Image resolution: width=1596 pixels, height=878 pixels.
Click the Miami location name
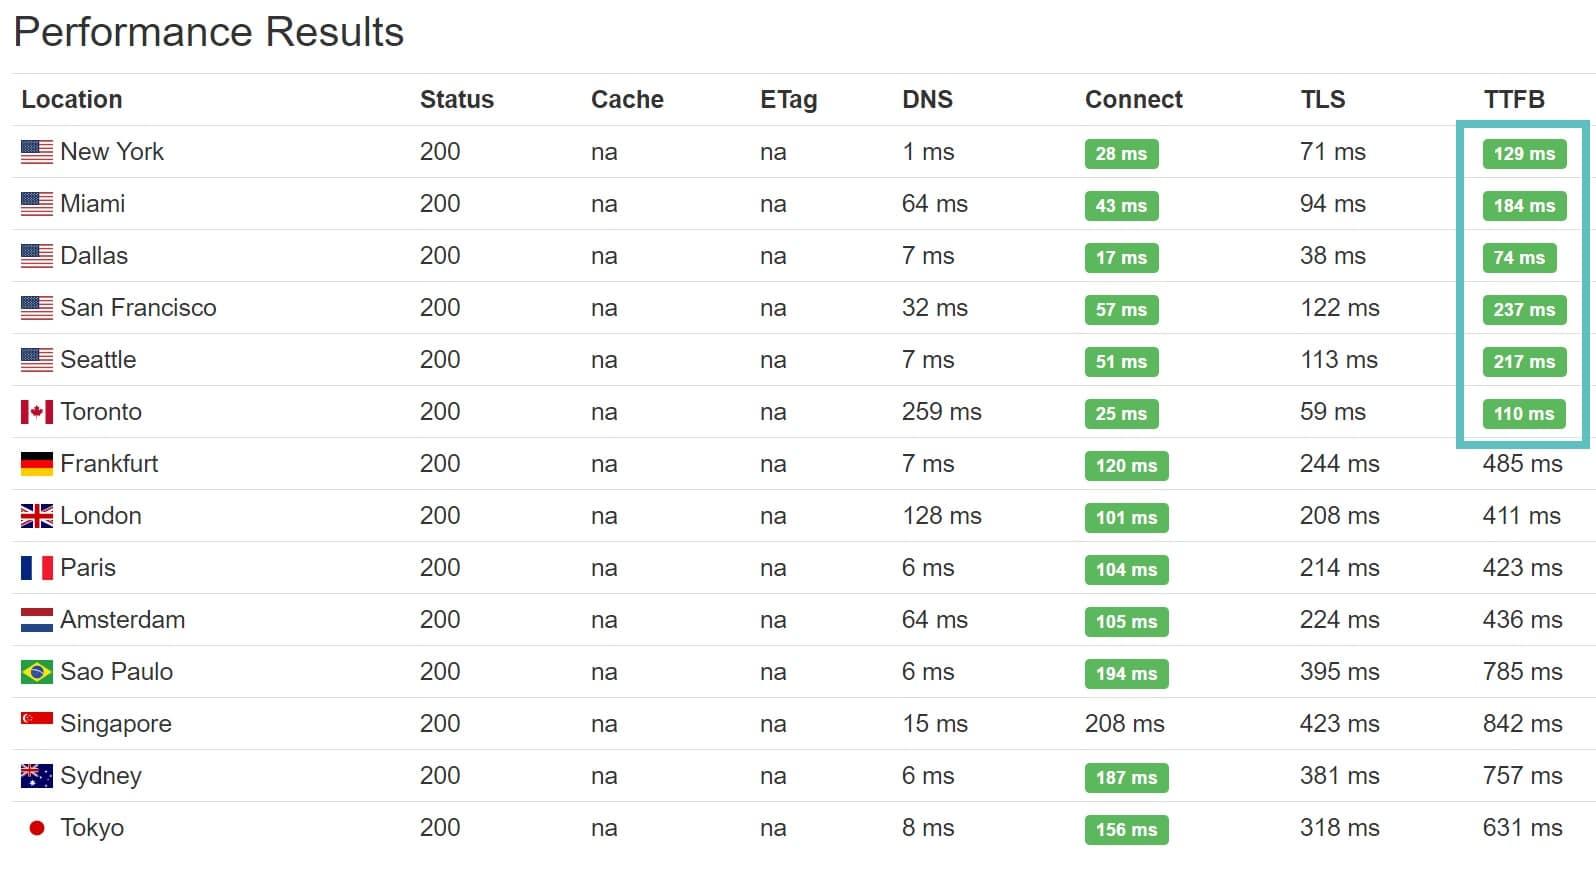(x=93, y=204)
